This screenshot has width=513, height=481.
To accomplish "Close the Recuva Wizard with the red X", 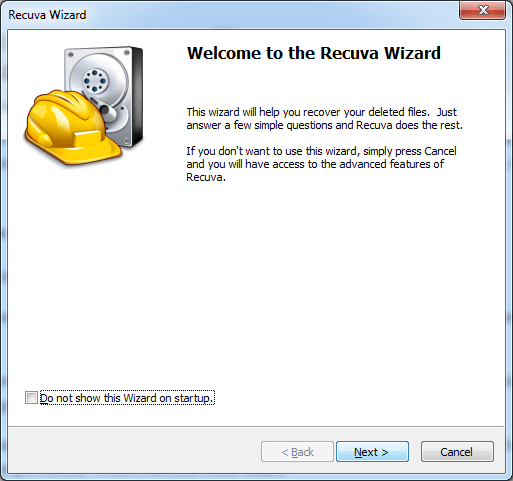I will click(482, 10).
